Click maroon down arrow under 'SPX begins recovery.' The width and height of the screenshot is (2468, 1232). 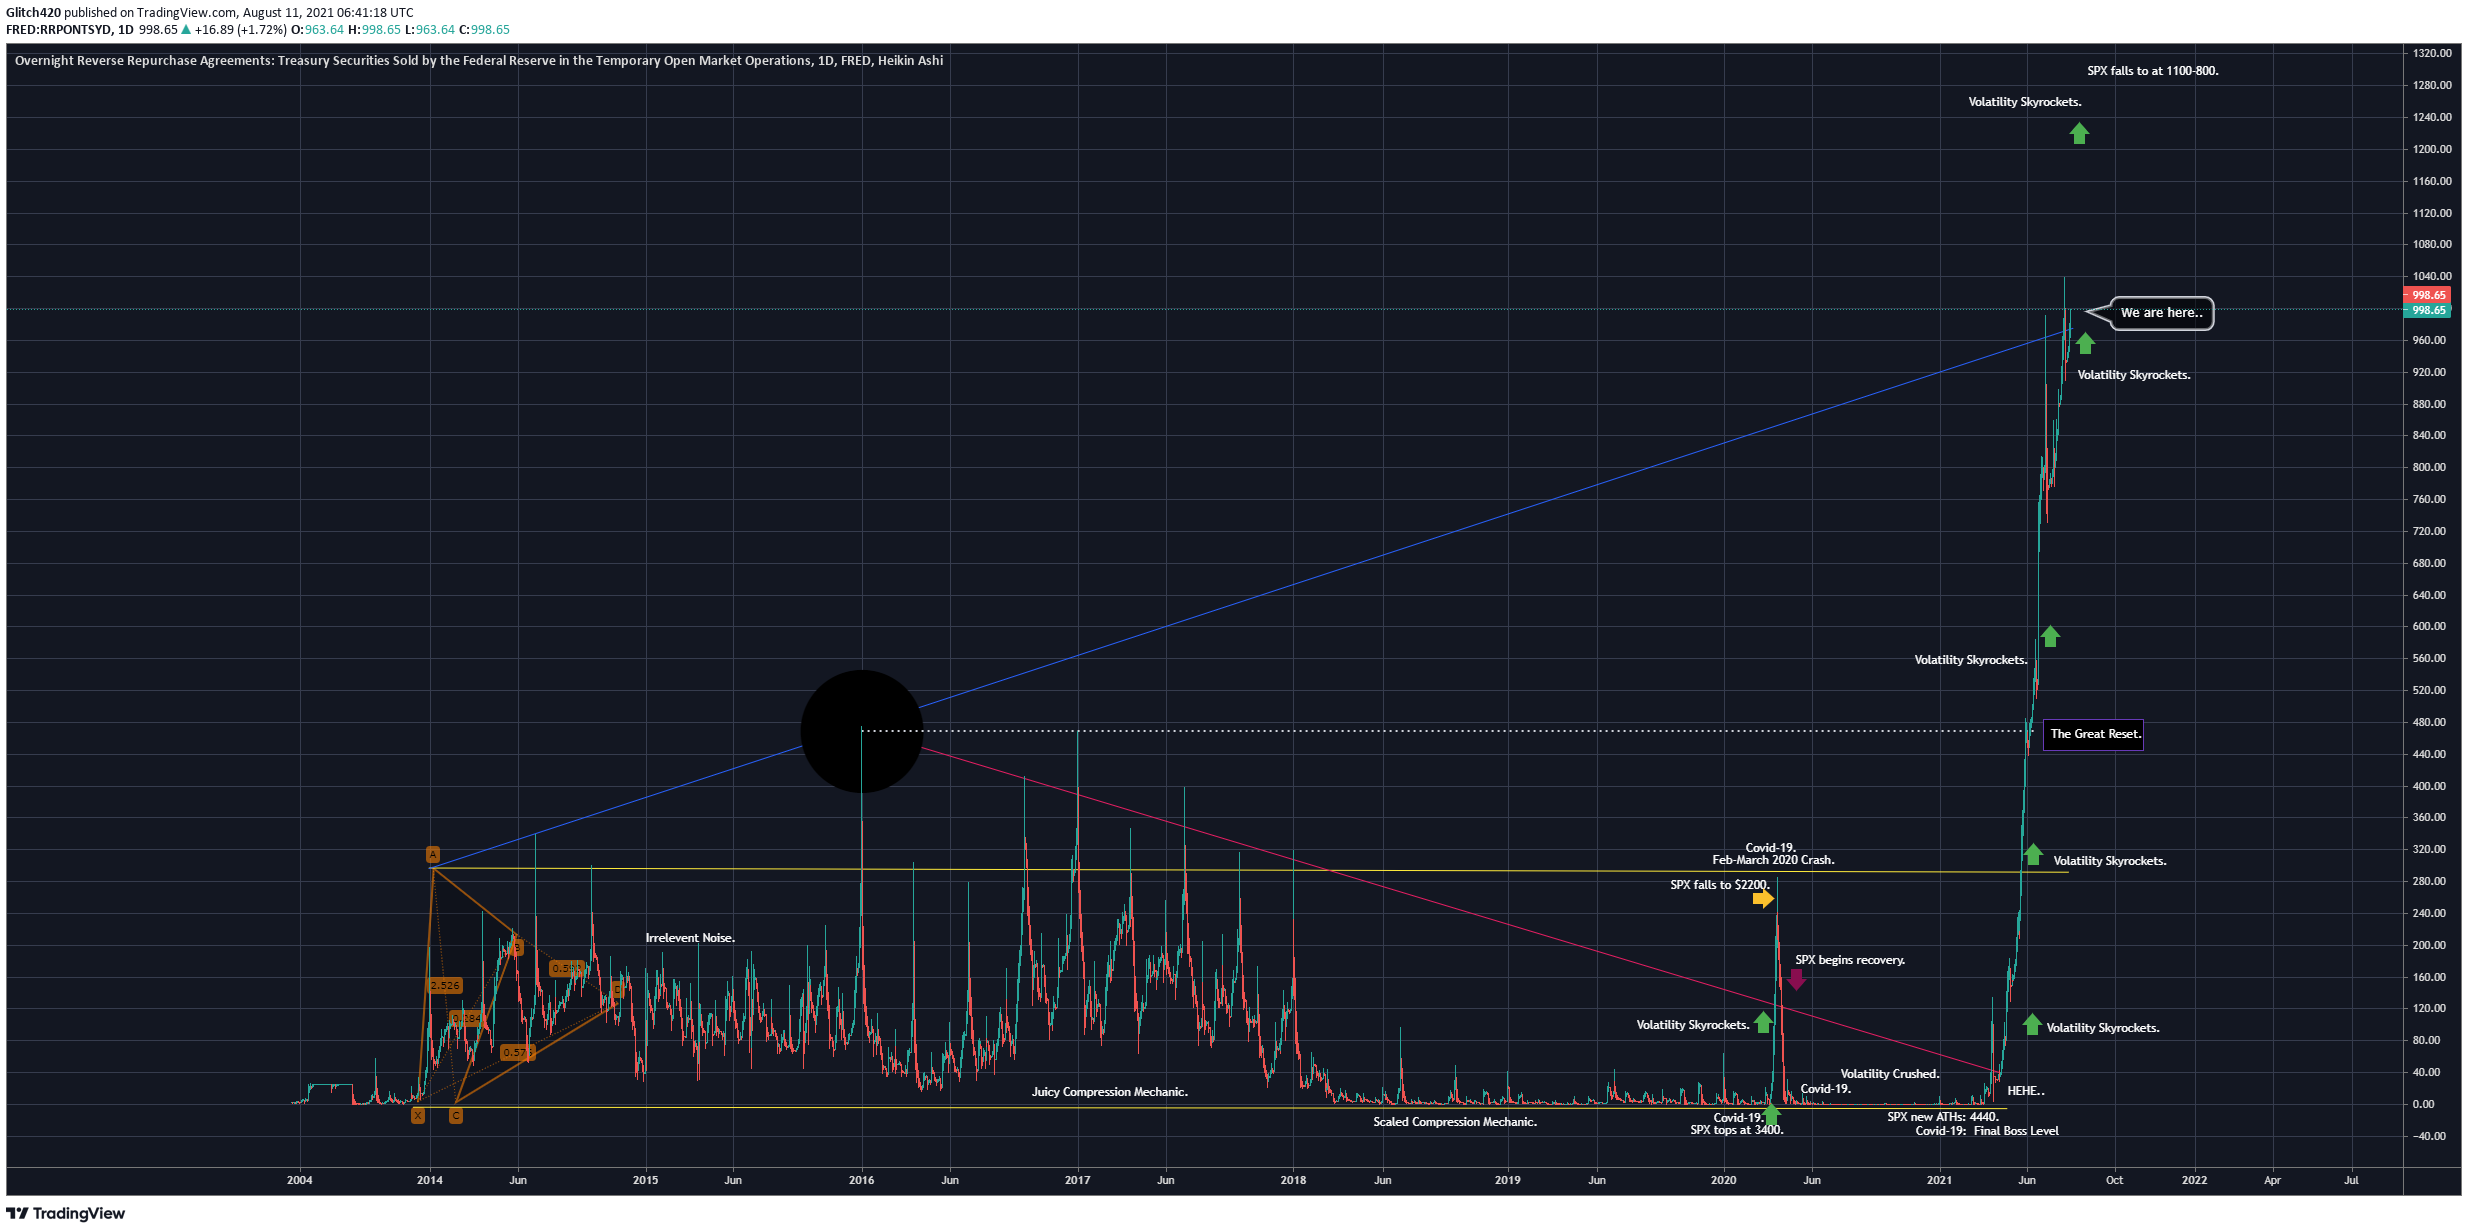click(x=1796, y=979)
